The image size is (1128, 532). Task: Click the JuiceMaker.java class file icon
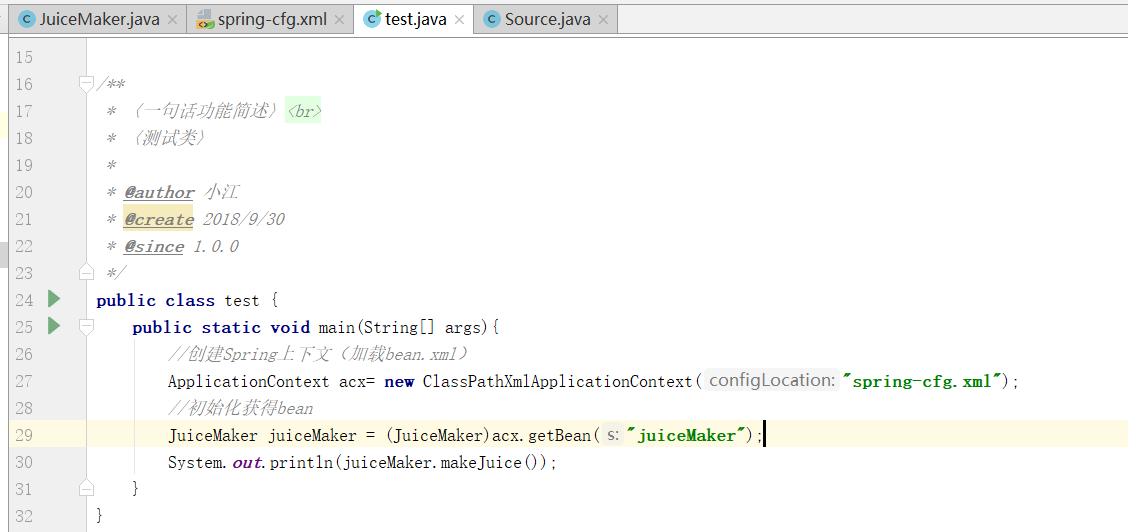pyautogui.click(x=28, y=19)
